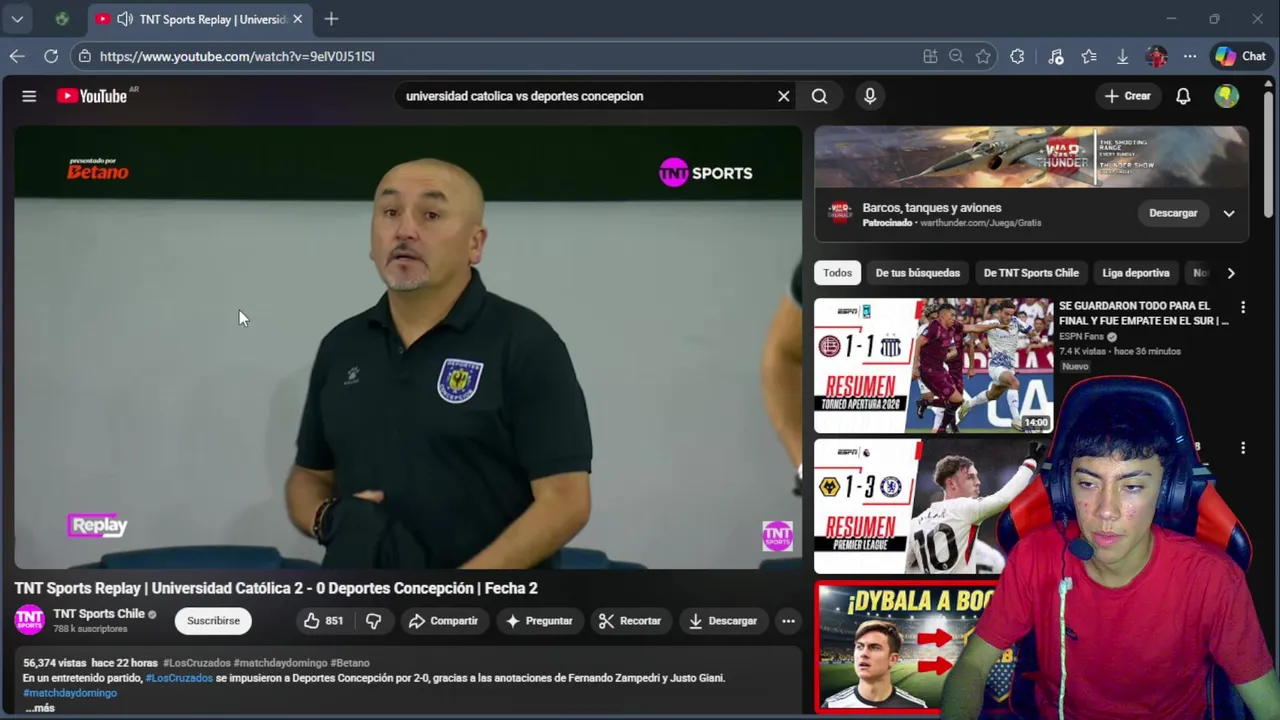Open the Crear button
This screenshot has height=720, width=1280.
click(1127, 96)
